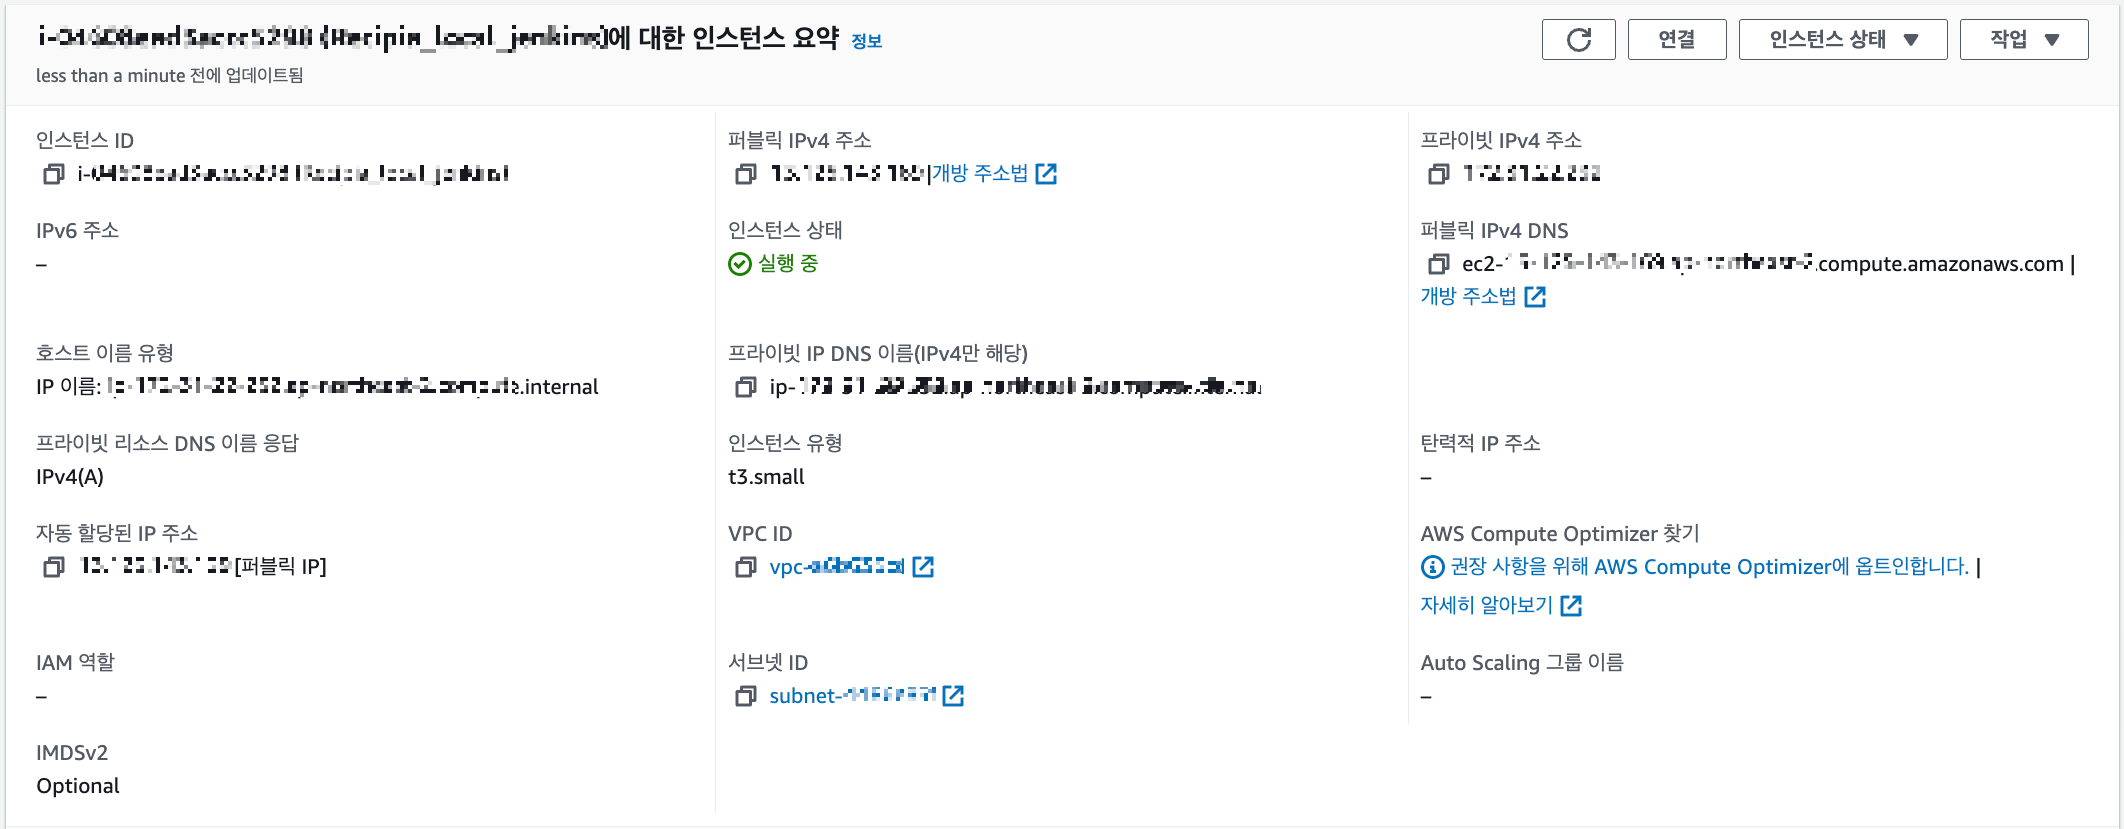This screenshot has height=829, width=2124.
Task: Copy the private IP DNS name
Action: point(743,387)
